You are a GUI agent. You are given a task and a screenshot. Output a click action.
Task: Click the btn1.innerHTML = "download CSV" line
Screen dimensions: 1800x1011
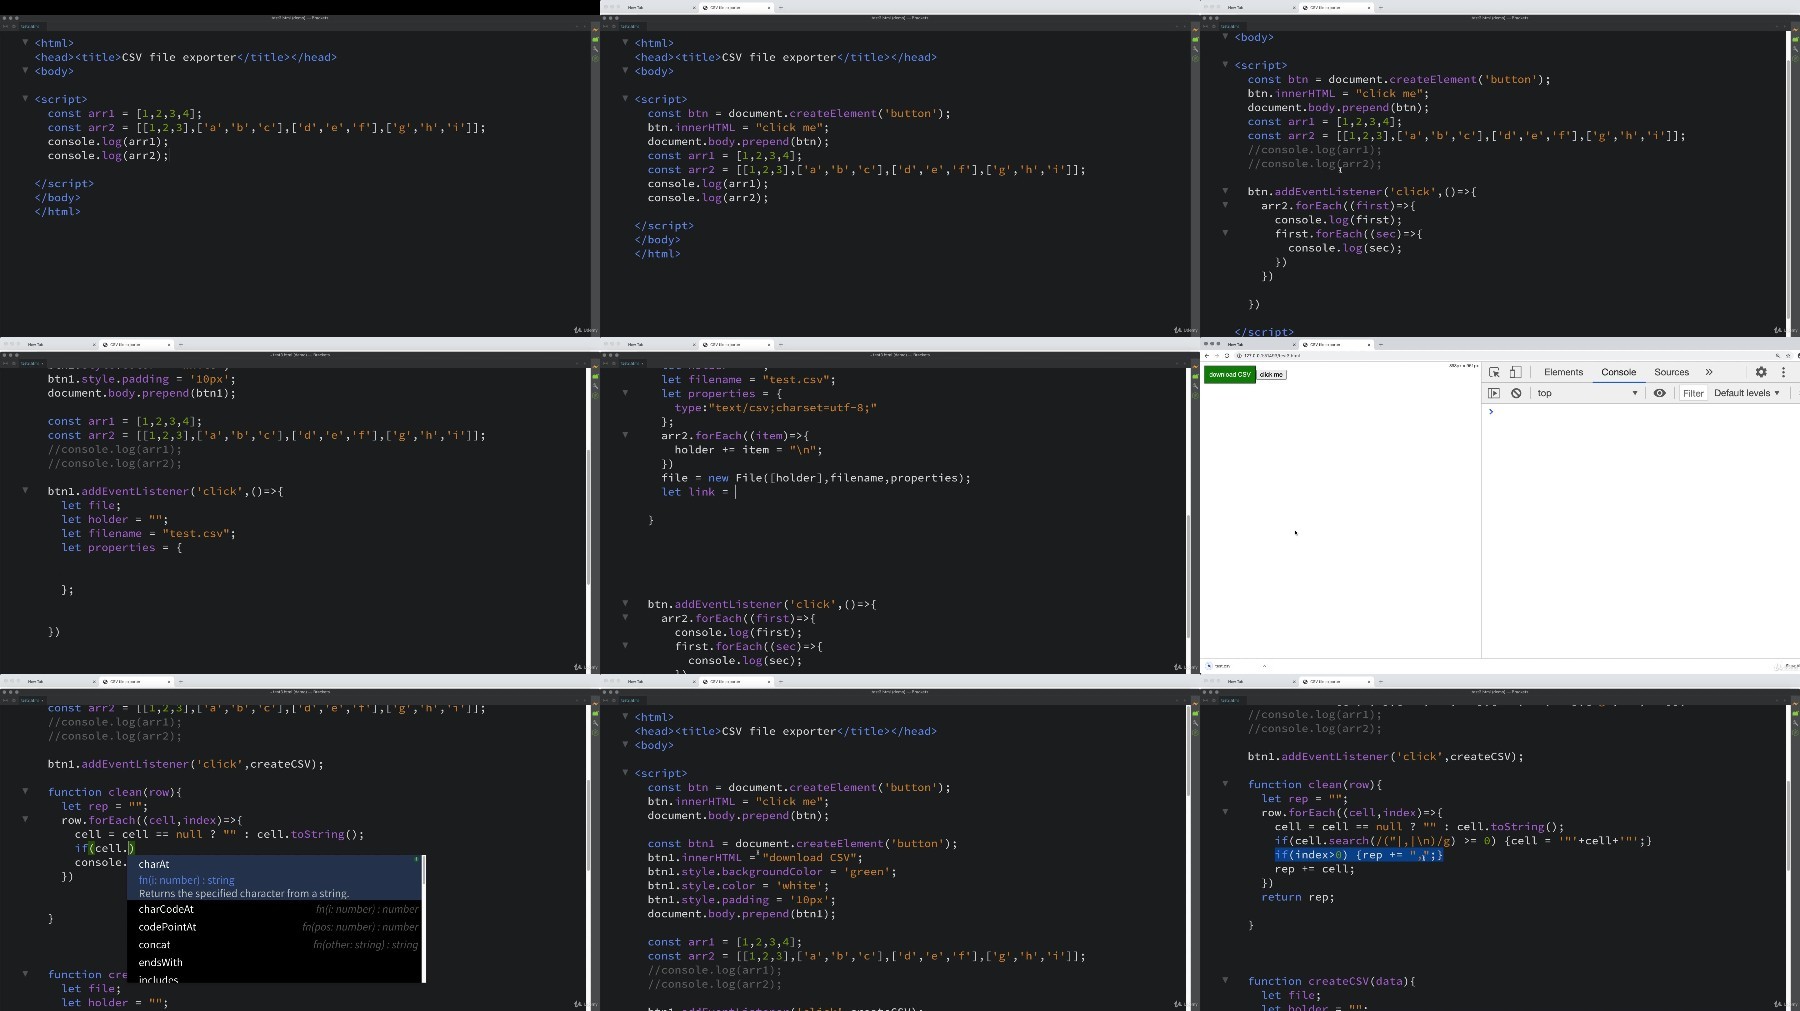[x=754, y=858]
